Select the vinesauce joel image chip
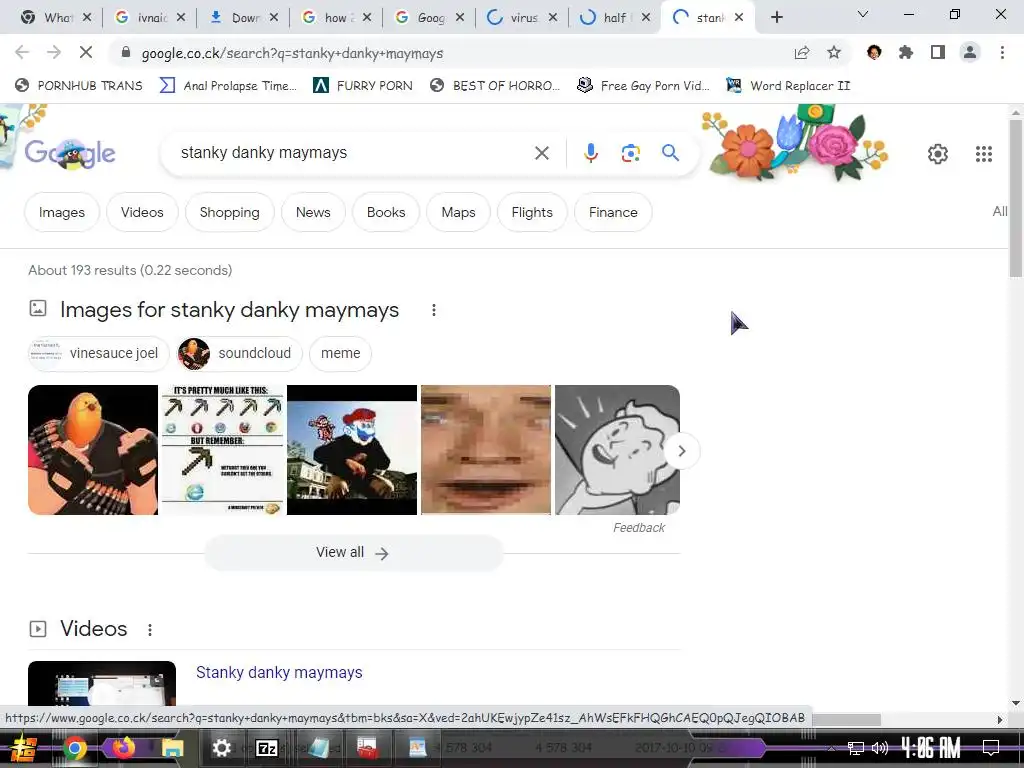This screenshot has height=768, width=1024. [x=99, y=353]
